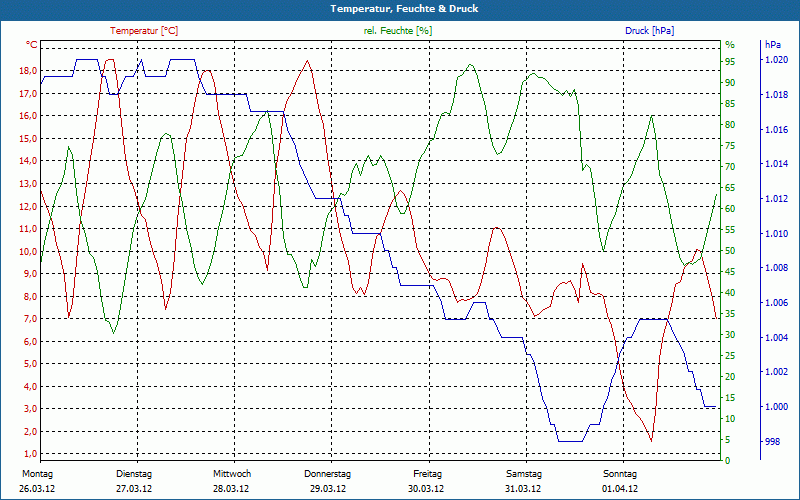Click the date '30.03.12'
Image resolution: width=800 pixels, height=500 pixels.
426,489
